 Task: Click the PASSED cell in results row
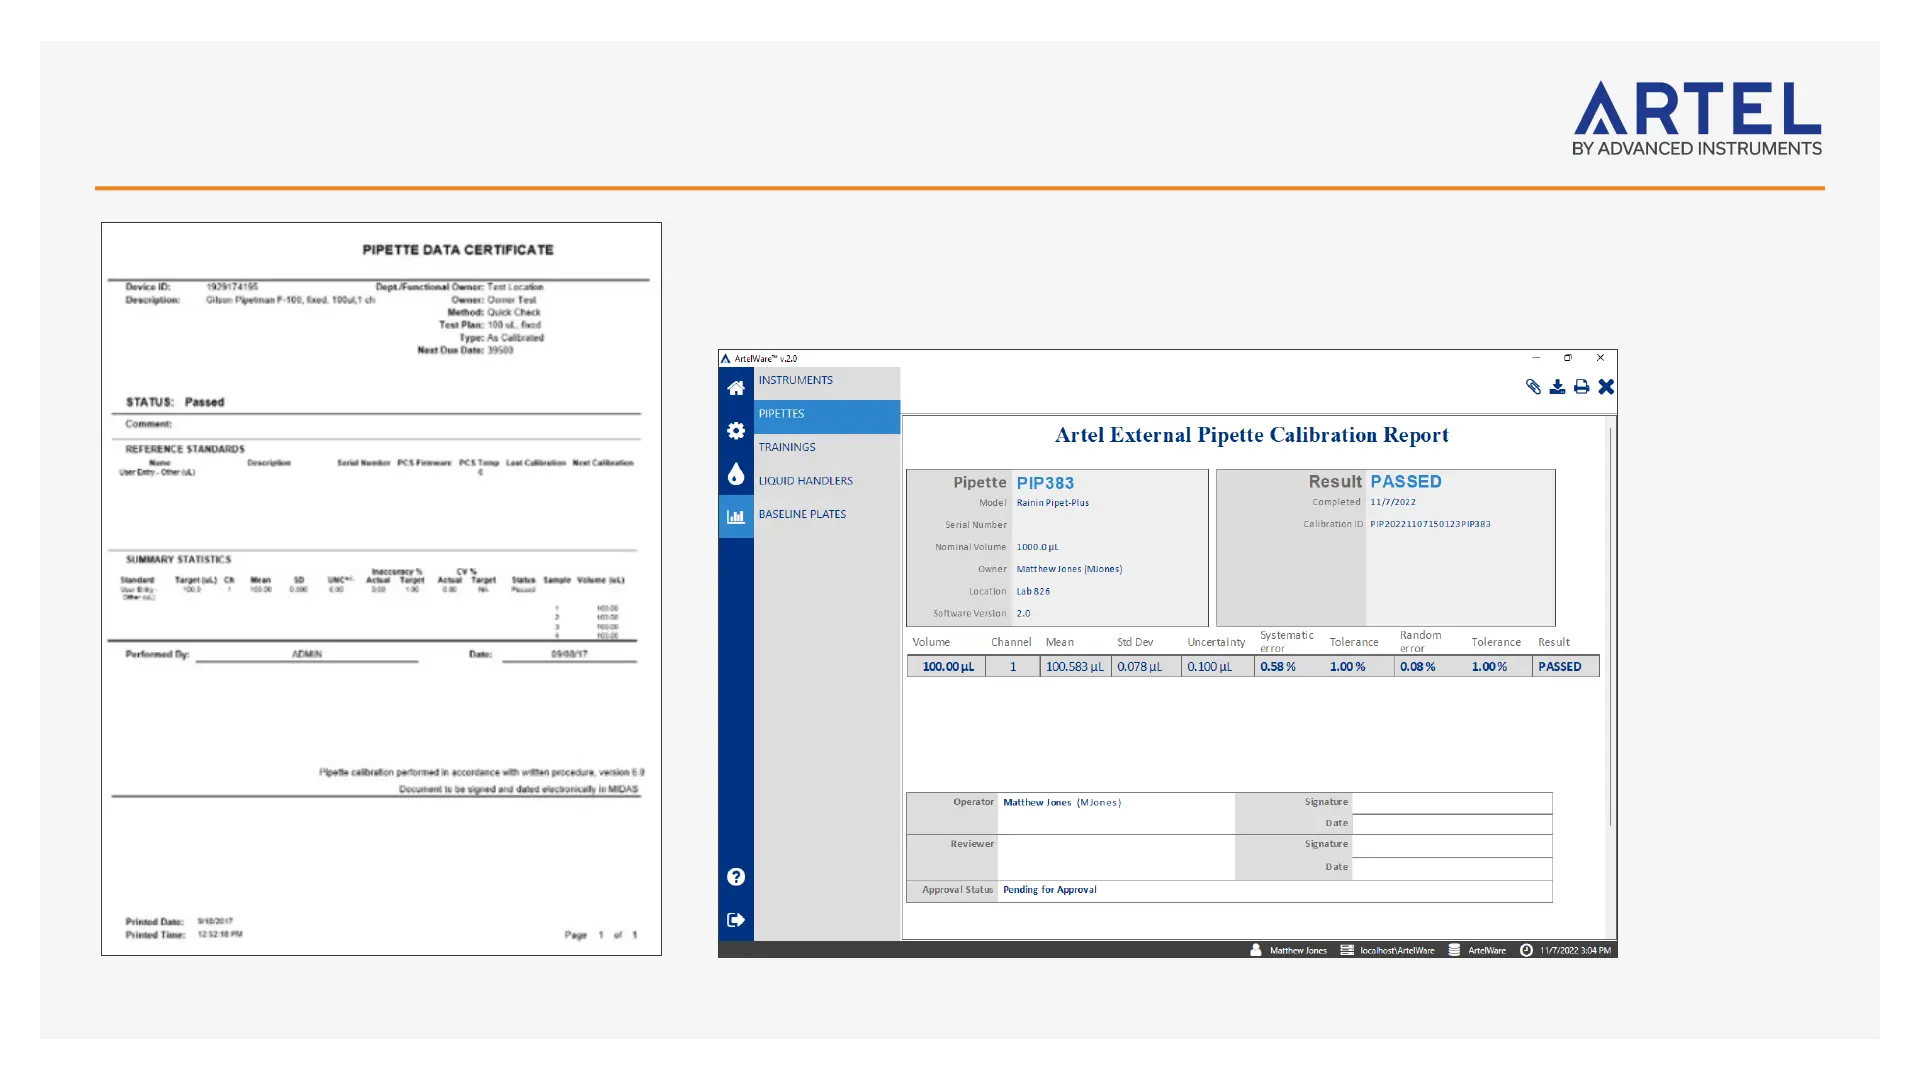tap(1565, 667)
